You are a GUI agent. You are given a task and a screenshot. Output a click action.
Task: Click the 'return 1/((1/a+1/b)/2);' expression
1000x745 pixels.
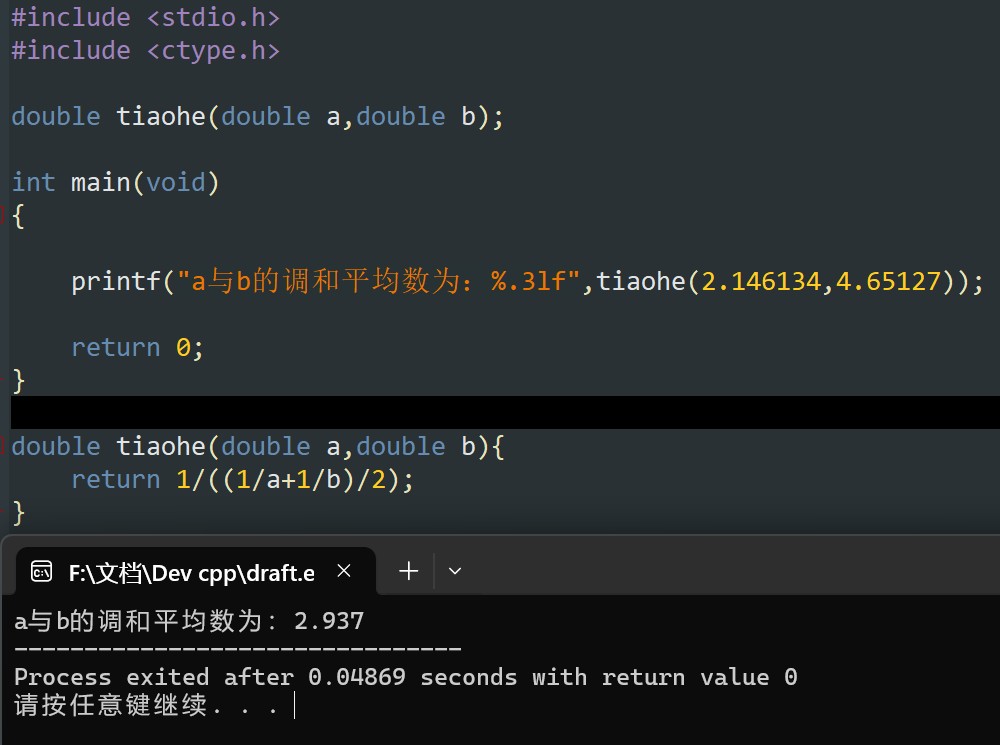242,480
